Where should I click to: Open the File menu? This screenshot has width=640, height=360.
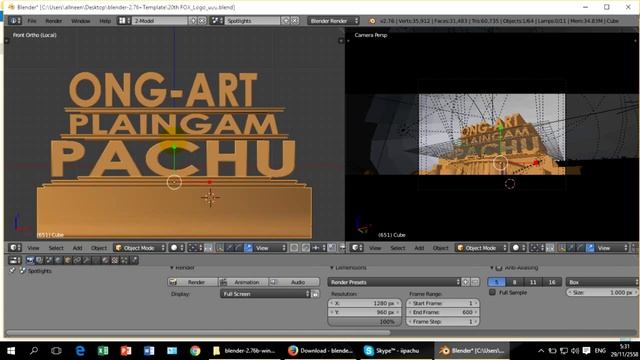(x=32, y=21)
